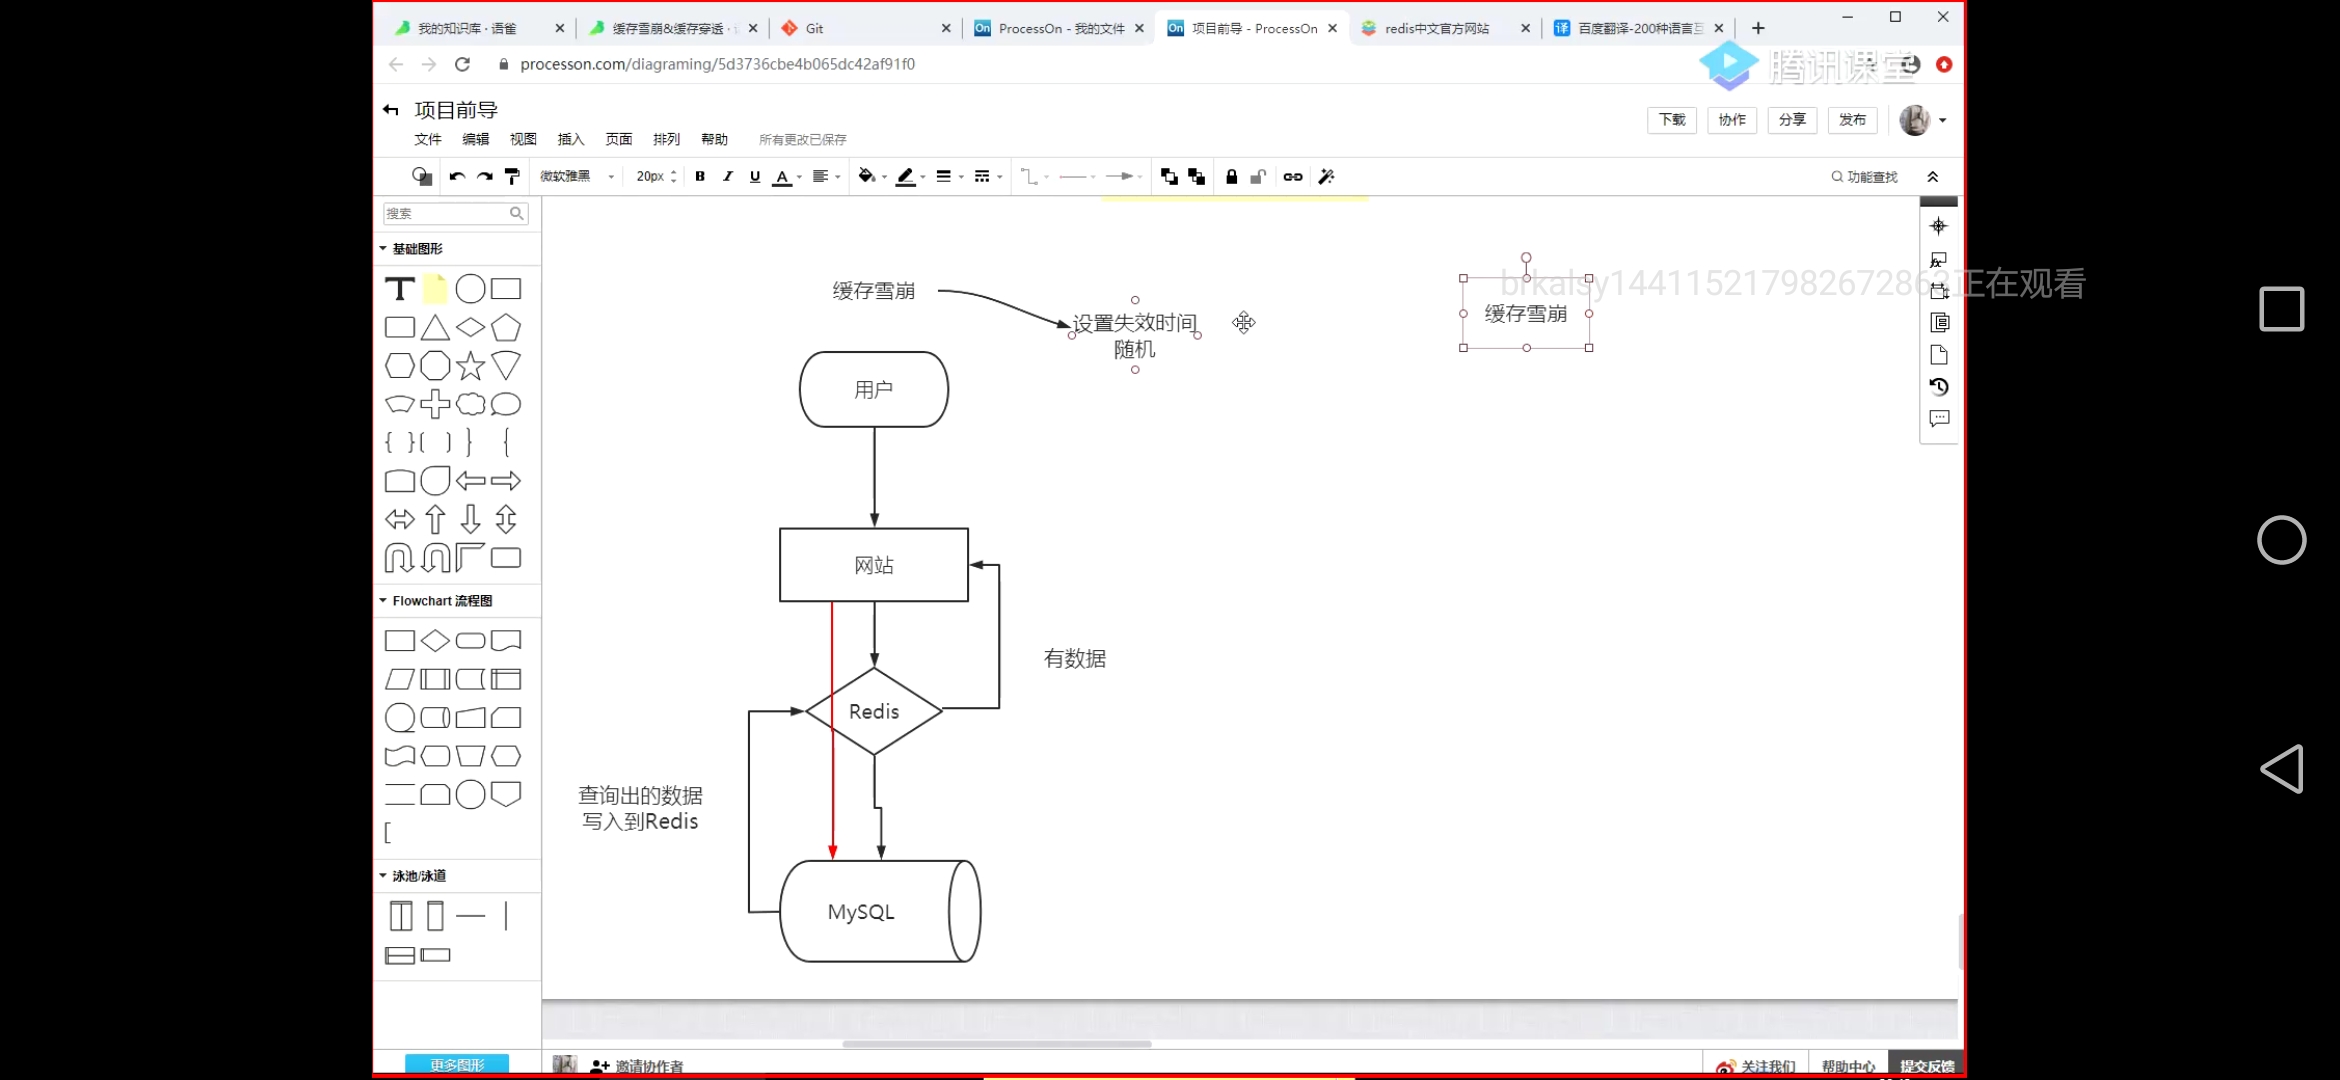The height and width of the screenshot is (1080, 2340).
Task: Click the undo arrow in toolbar
Action: point(457,177)
